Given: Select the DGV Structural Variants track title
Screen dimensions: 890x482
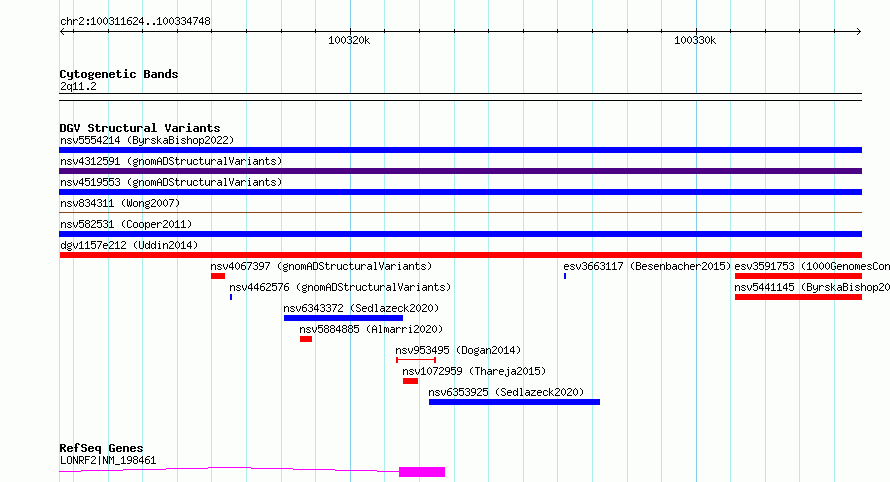Looking at the screenshot, I should 140,128.
